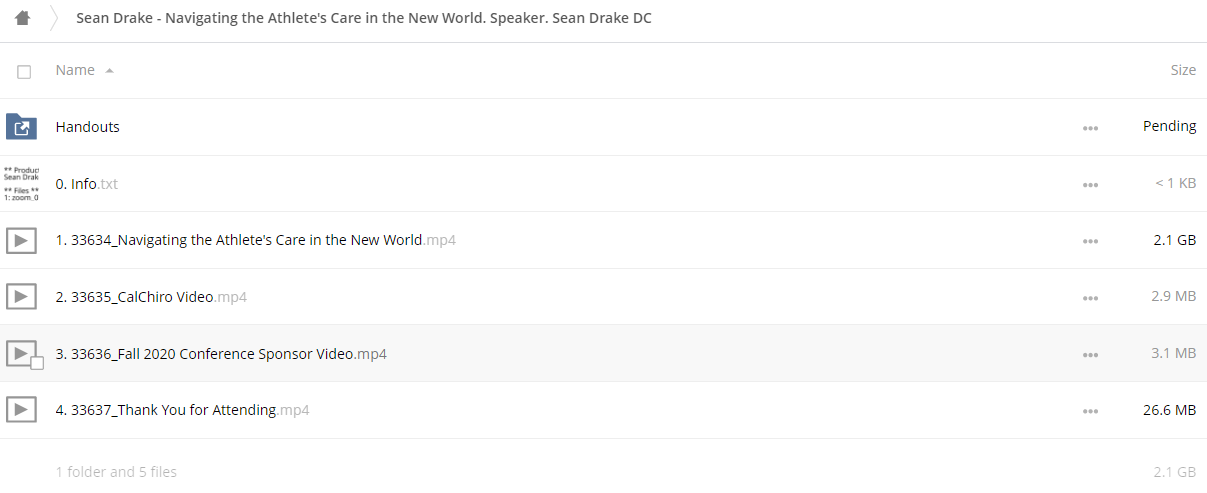Open more options for 0. Info.txt
Viewport: 1207px width, 493px height.
1090,185
